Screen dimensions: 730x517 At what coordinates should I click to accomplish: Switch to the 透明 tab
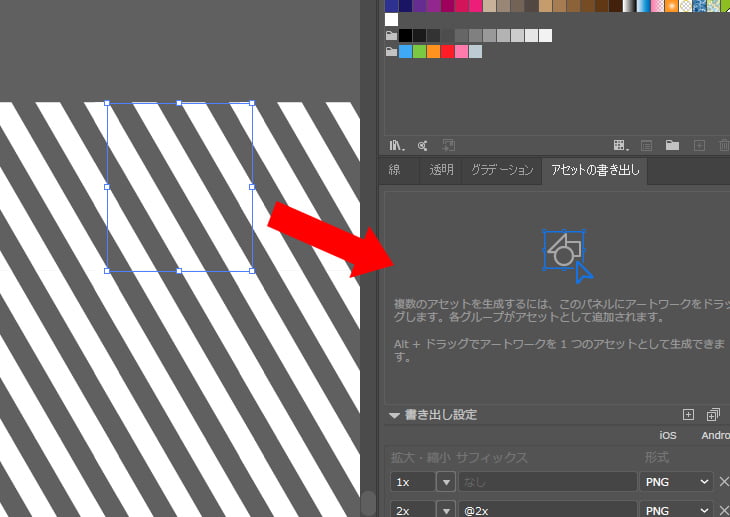(x=441, y=170)
